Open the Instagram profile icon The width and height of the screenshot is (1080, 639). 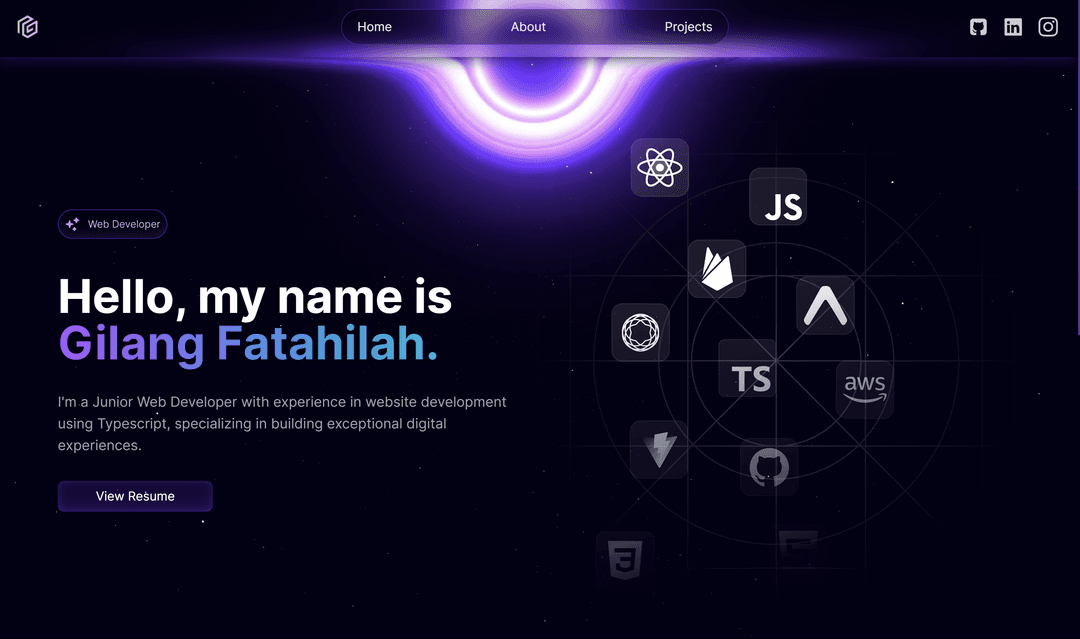click(1048, 27)
